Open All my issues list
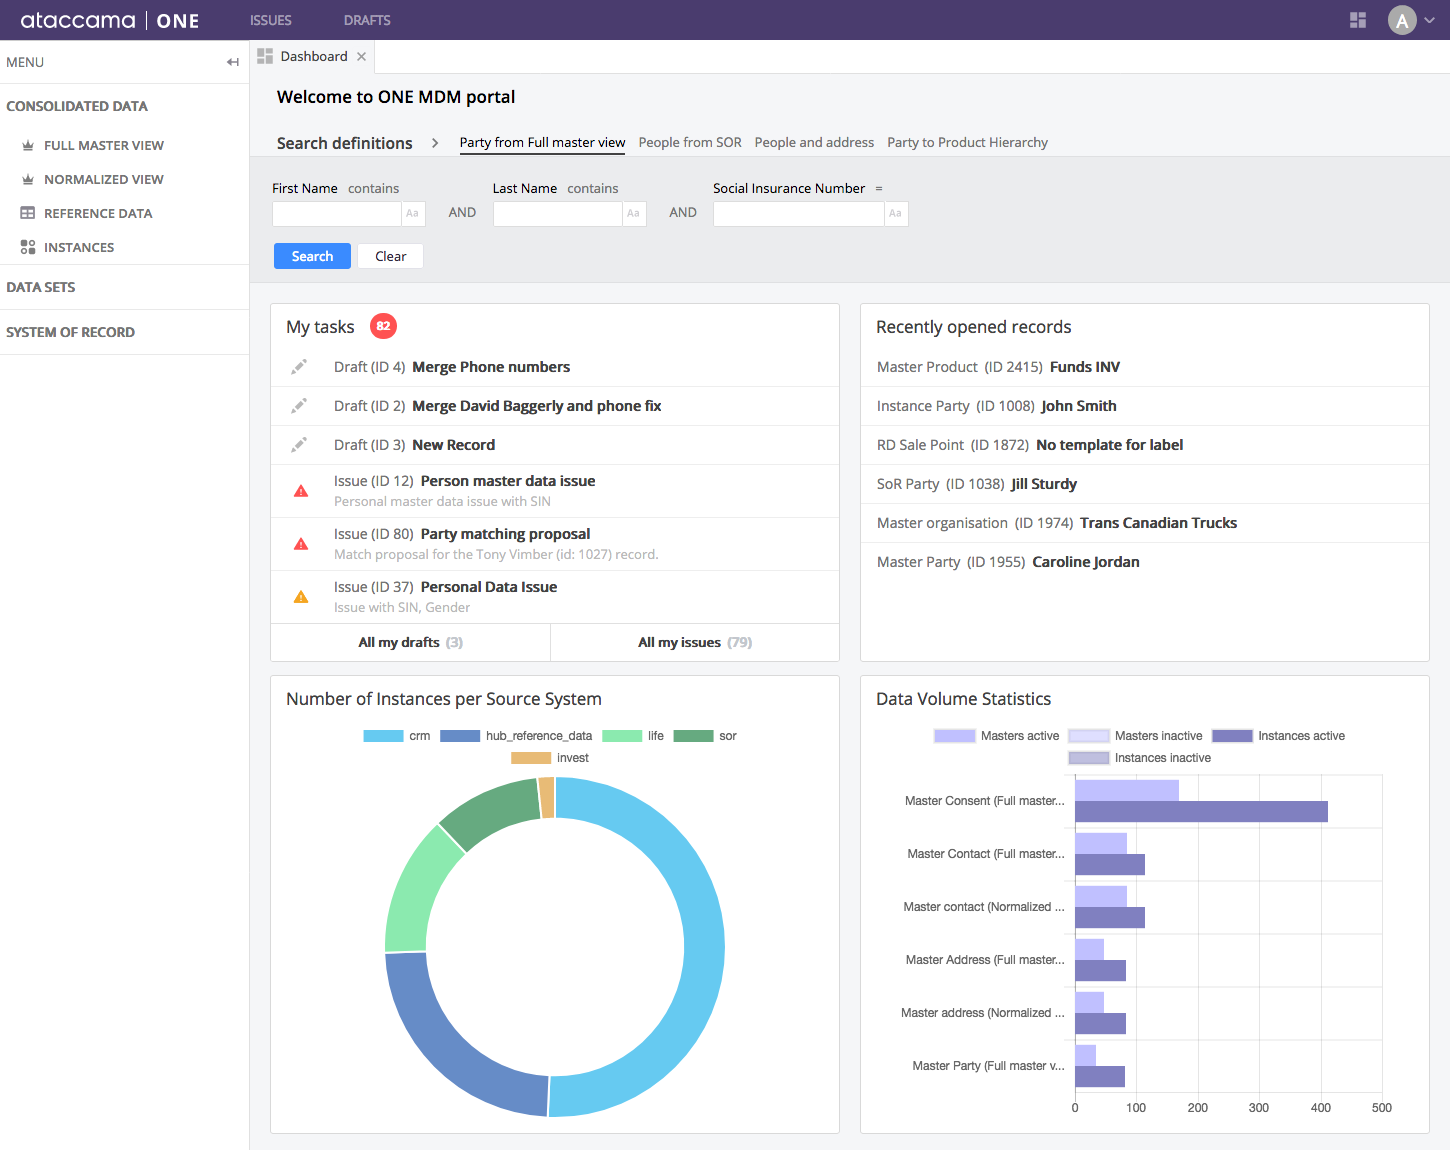 tap(694, 642)
